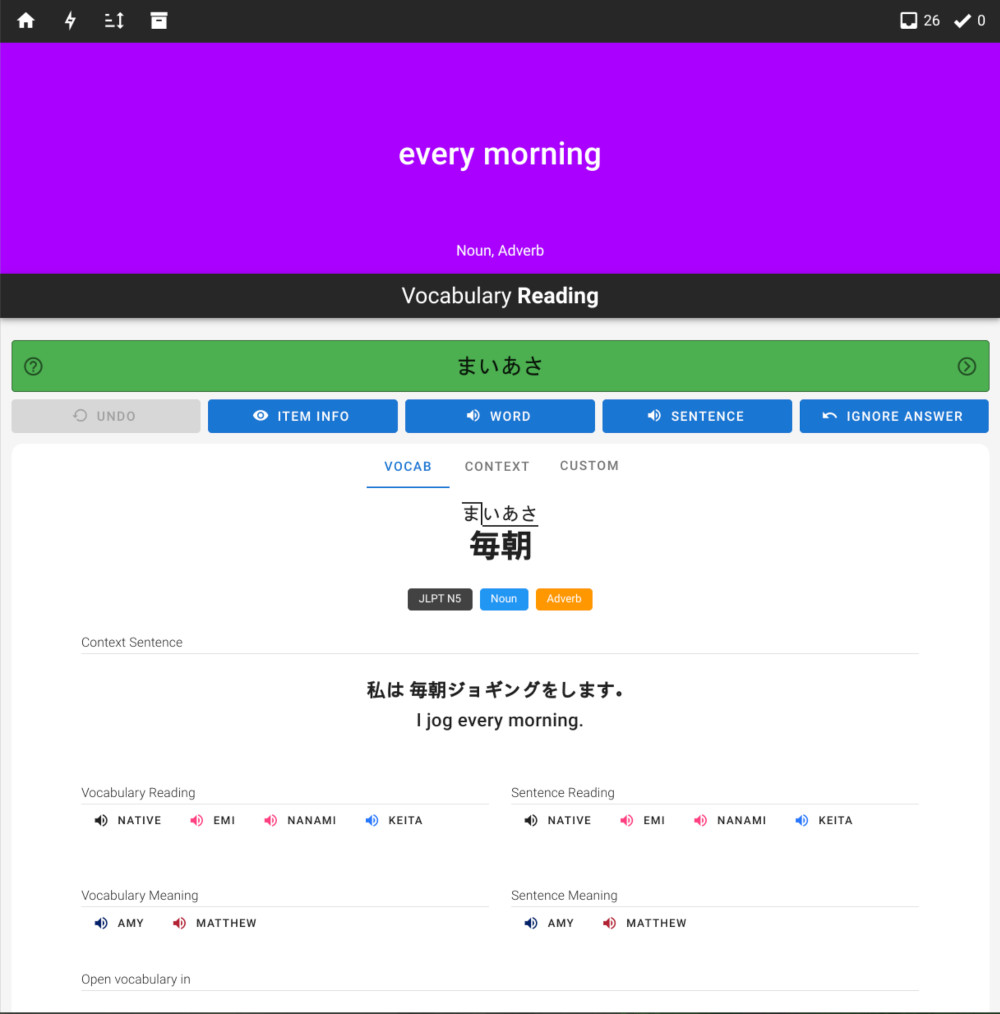Click the 'every morning' prompt text

499,155
